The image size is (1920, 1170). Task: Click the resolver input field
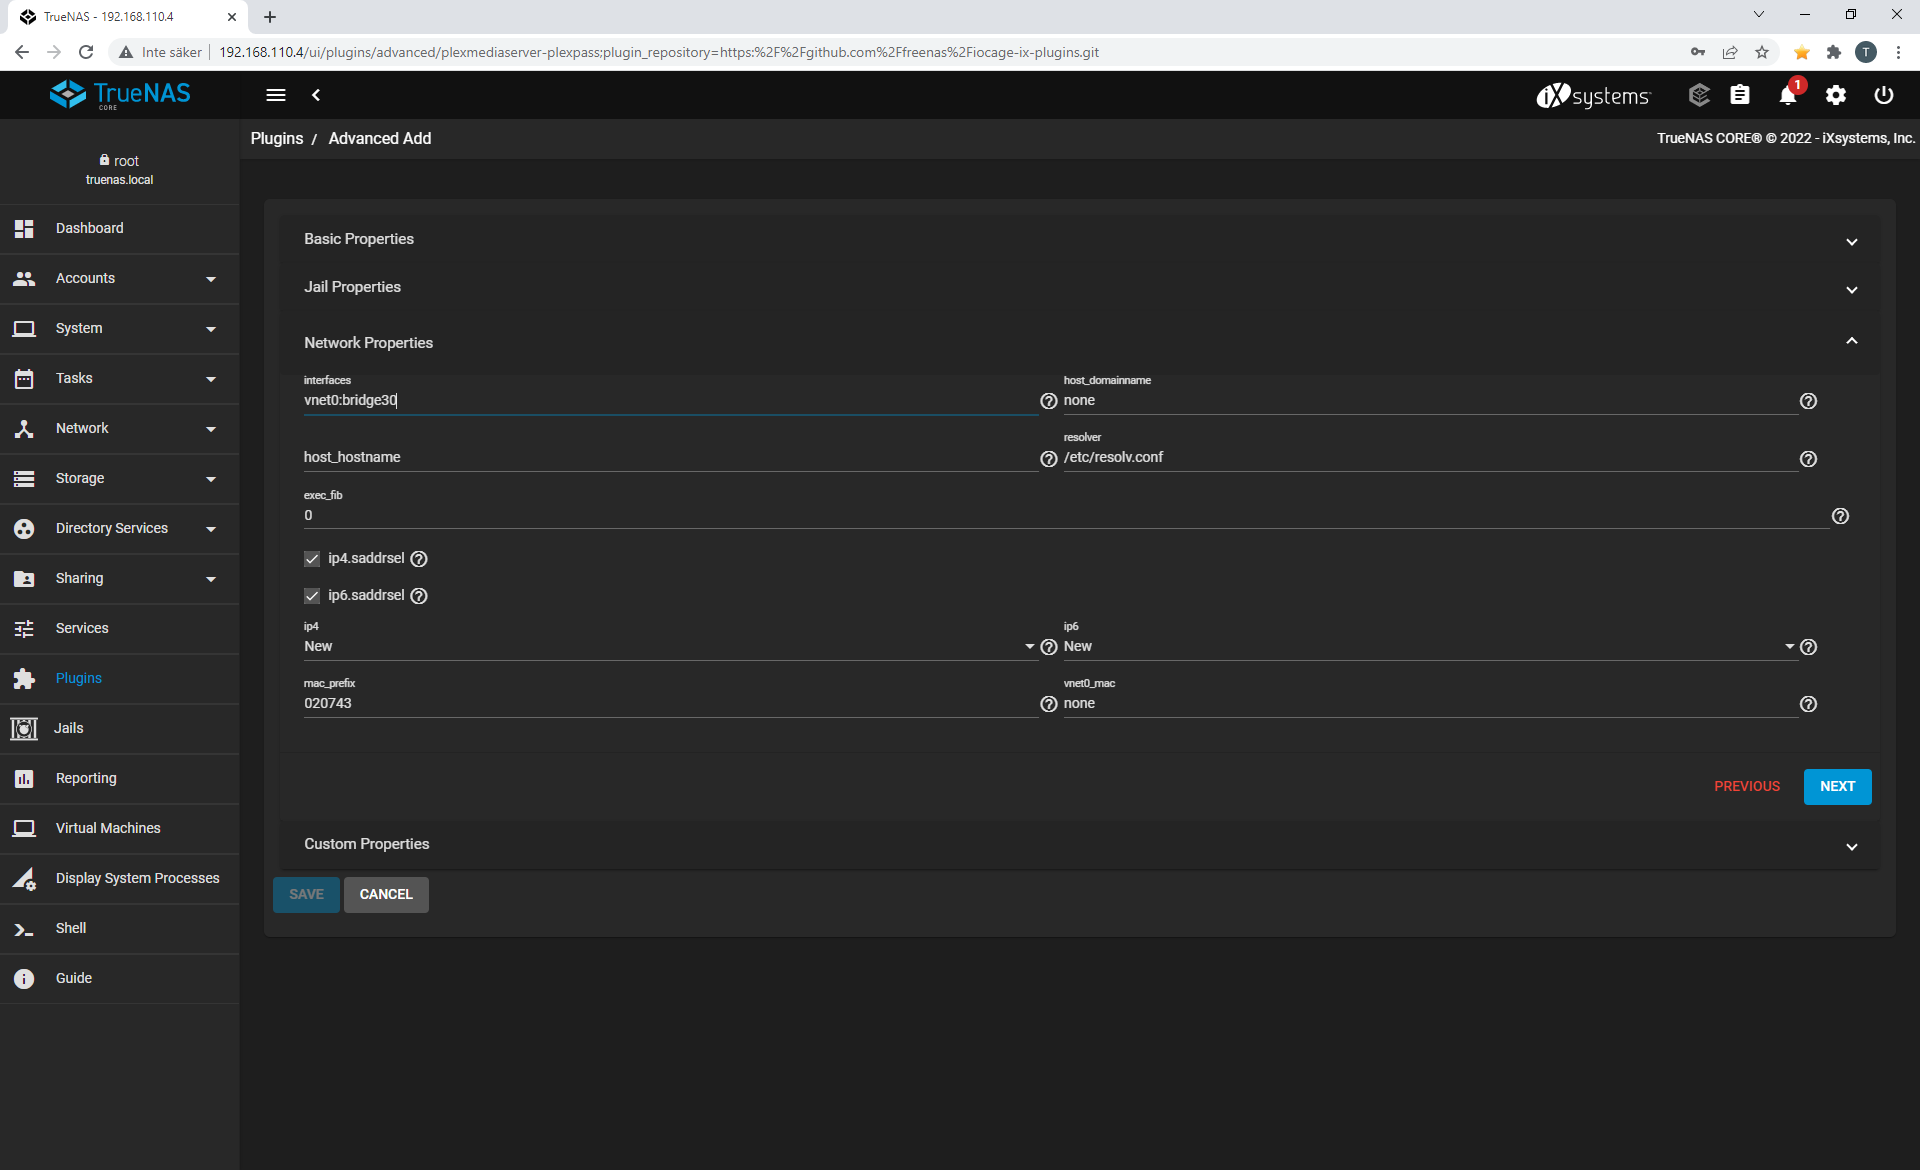point(1430,458)
